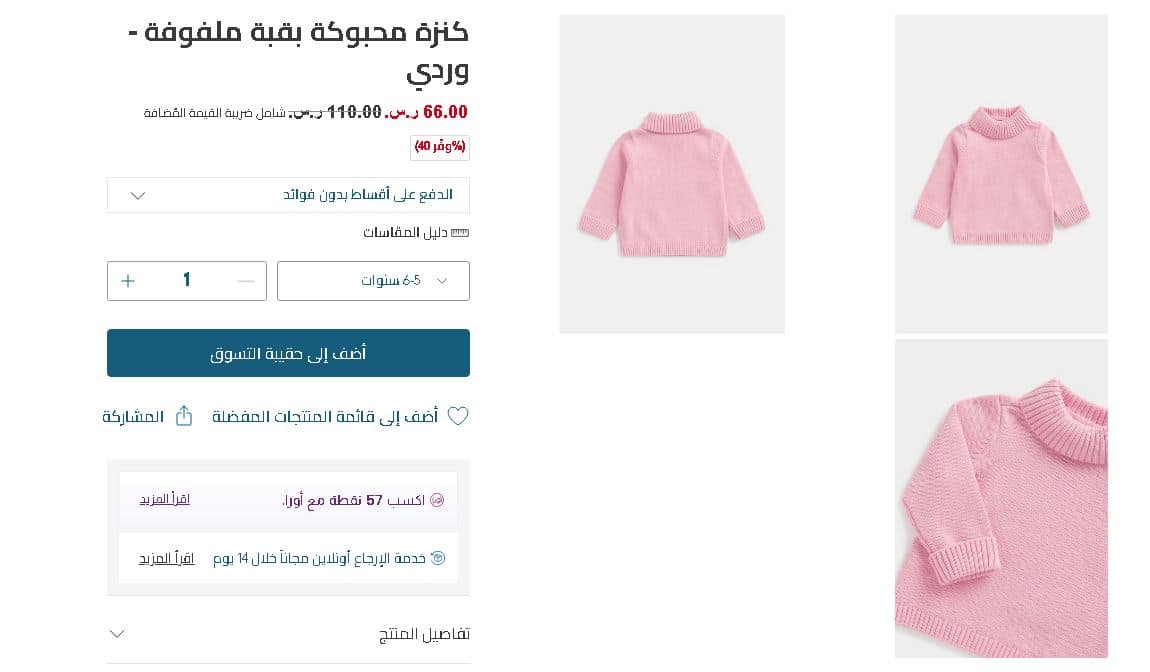Open the size dropdown showing 5-6 سنوات
Viewport: 1150px width, 672px height.
(x=373, y=280)
